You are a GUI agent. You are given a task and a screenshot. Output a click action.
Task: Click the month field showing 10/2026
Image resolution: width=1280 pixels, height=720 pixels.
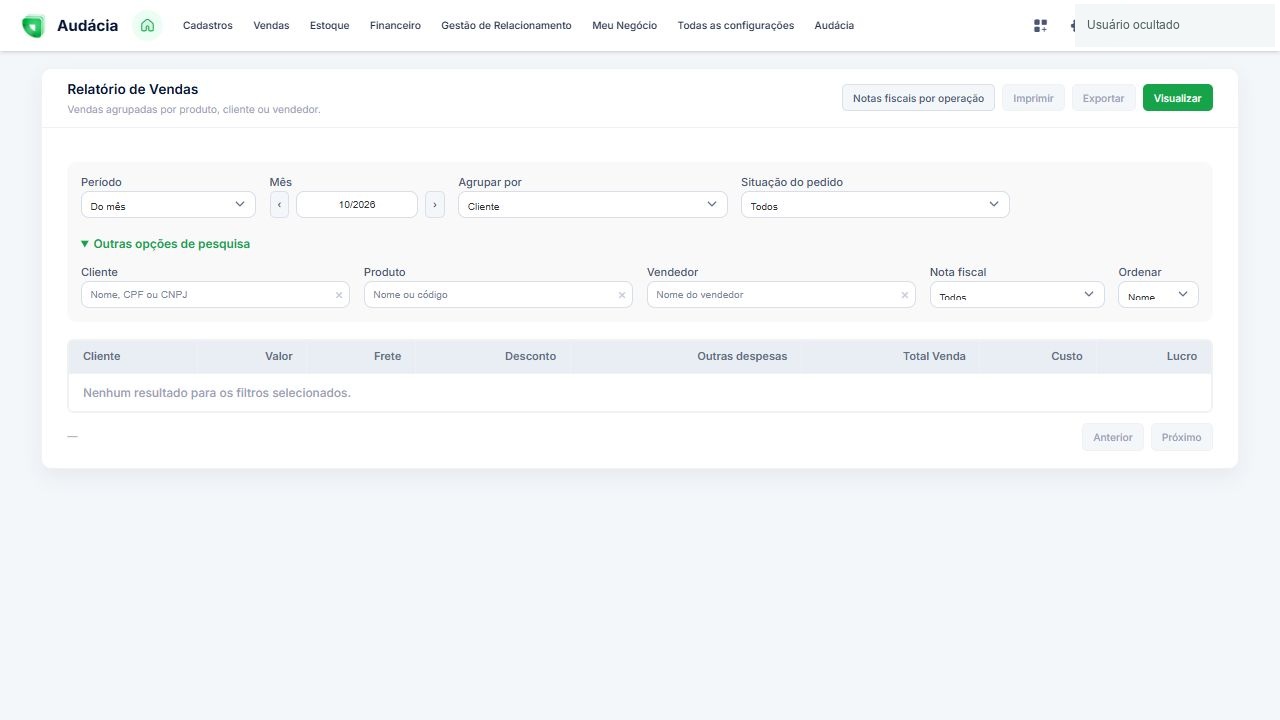point(357,204)
